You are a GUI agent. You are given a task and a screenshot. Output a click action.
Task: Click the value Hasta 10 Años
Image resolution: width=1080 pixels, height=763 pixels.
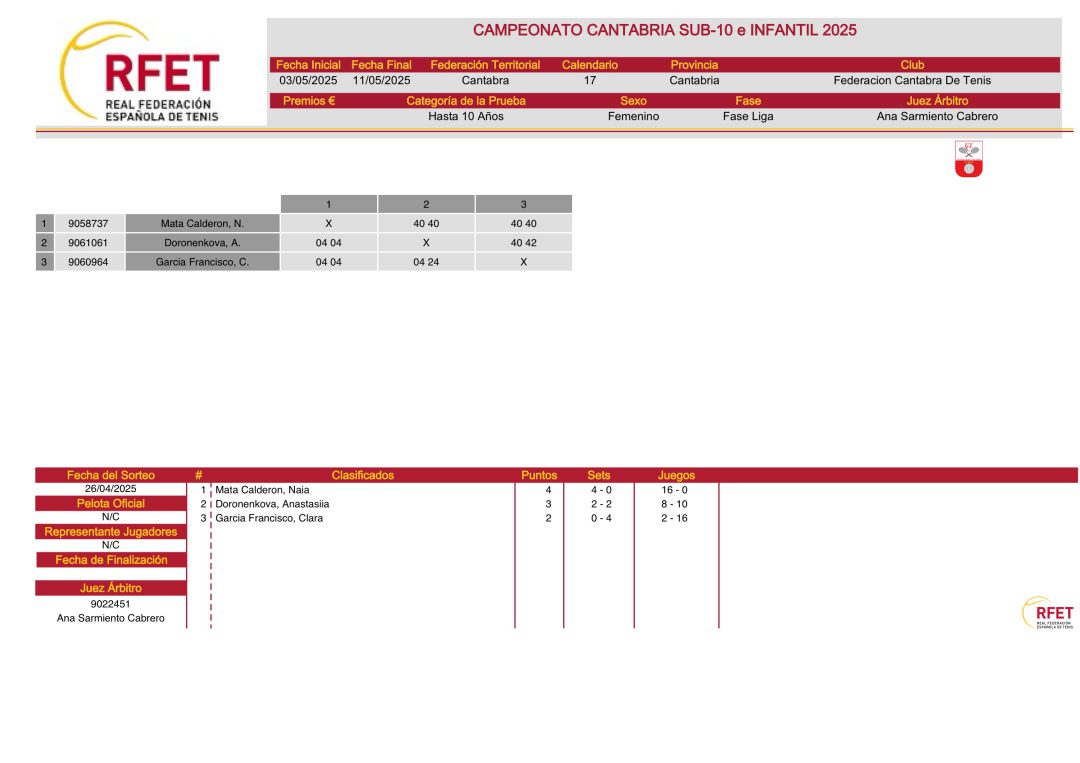[466, 116]
